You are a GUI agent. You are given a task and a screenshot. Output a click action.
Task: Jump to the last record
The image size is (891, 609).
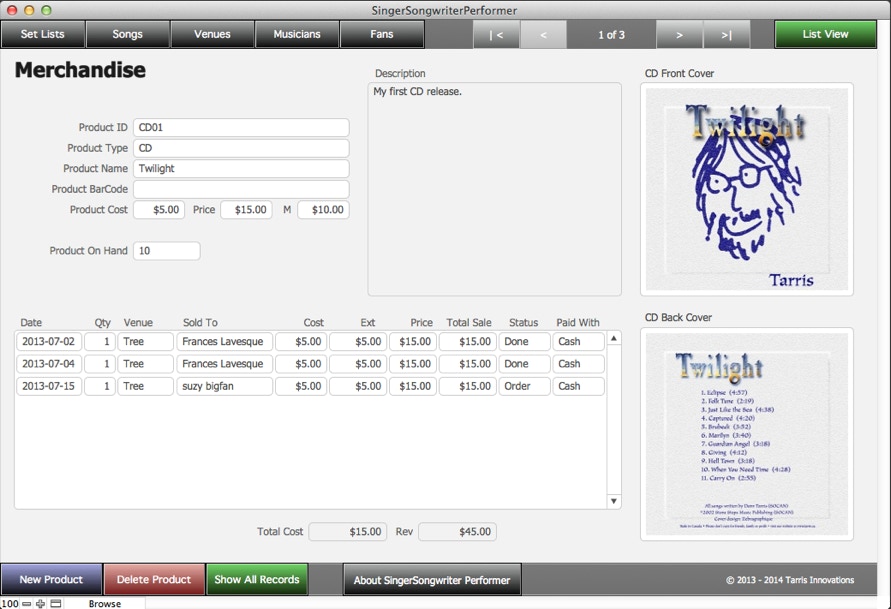click(726, 34)
